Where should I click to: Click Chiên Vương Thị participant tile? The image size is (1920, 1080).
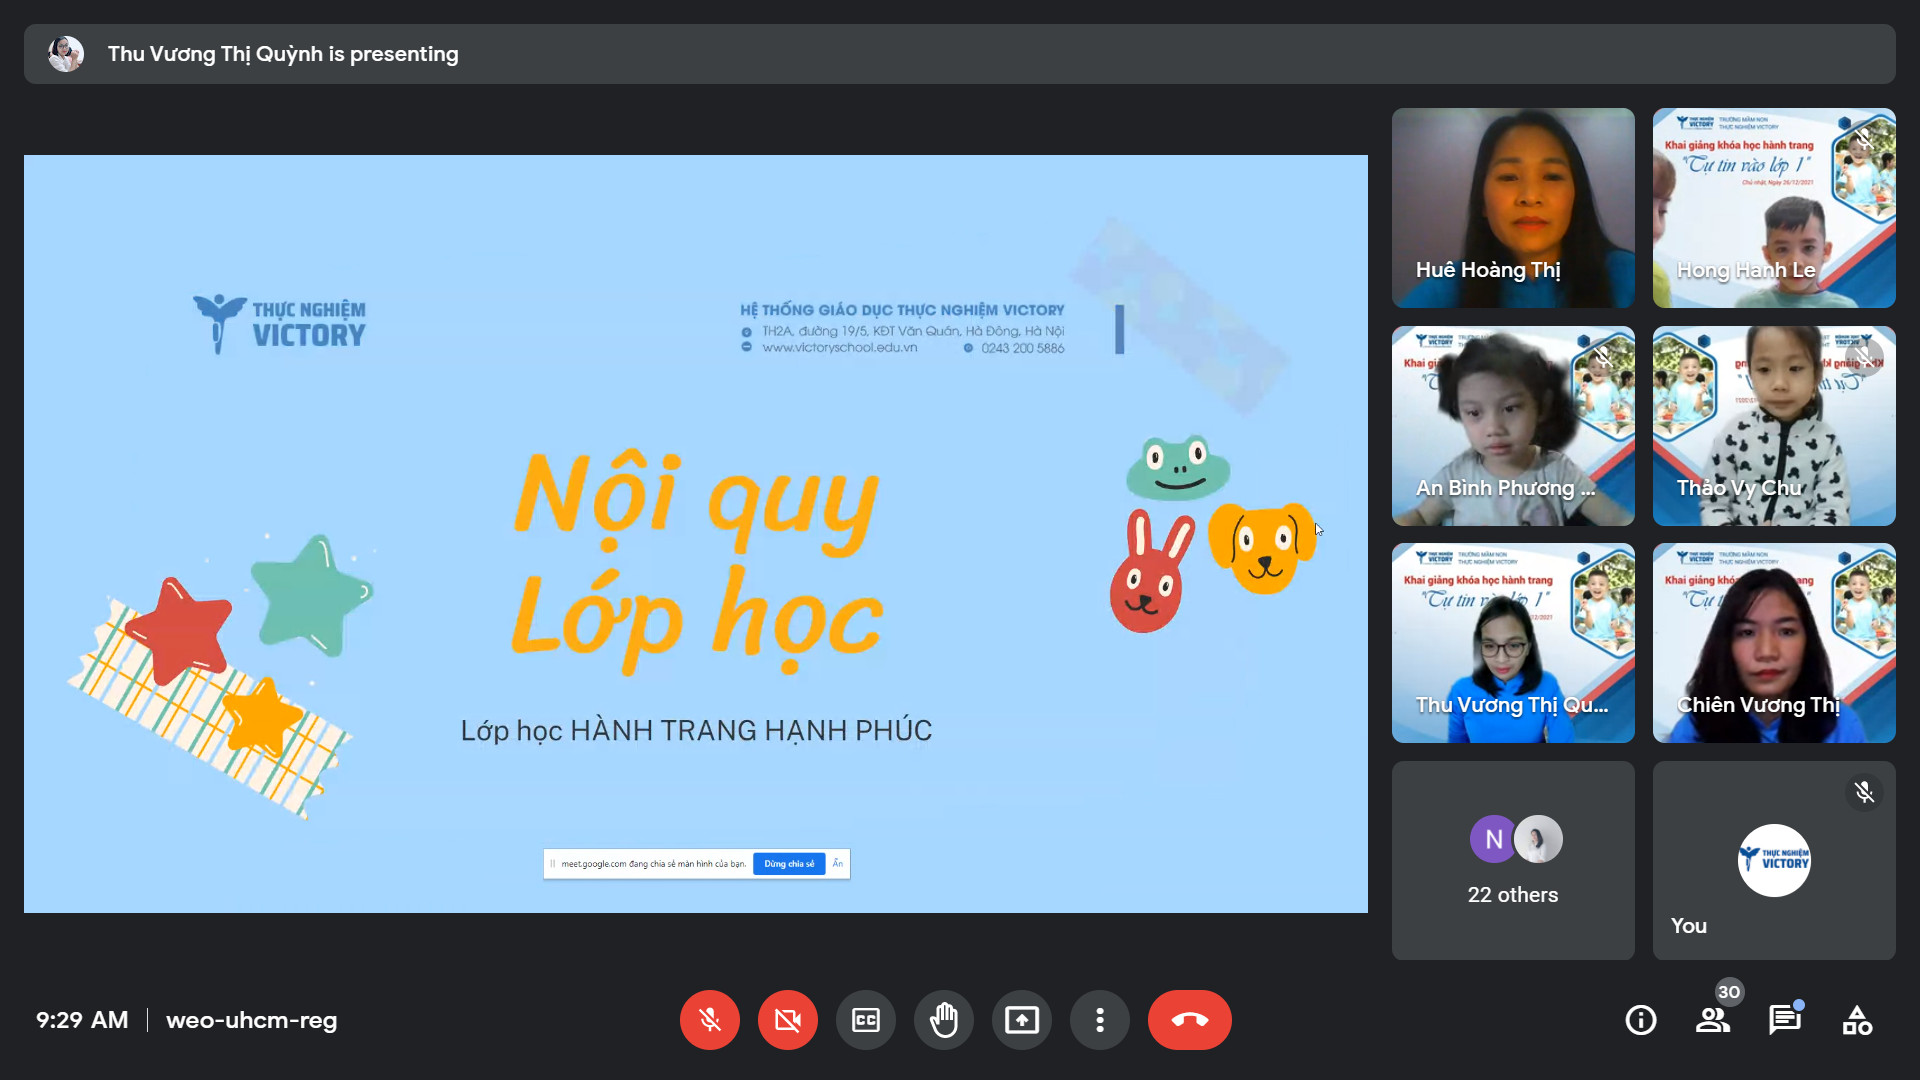[1773, 642]
